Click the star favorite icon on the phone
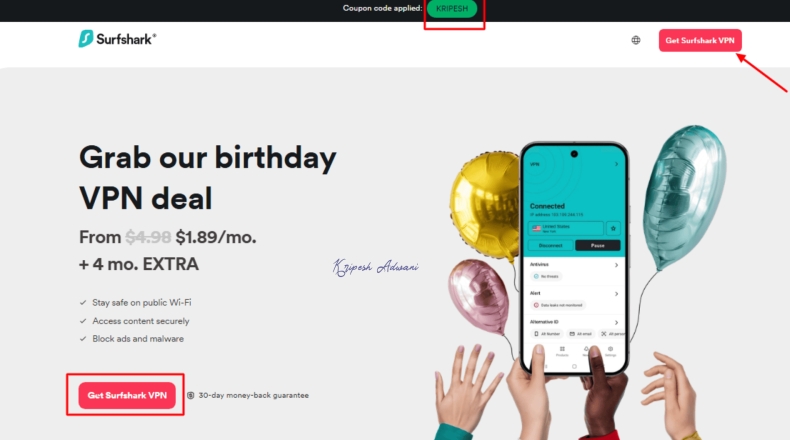The image size is (790, 440). click(x=613, y=228)
